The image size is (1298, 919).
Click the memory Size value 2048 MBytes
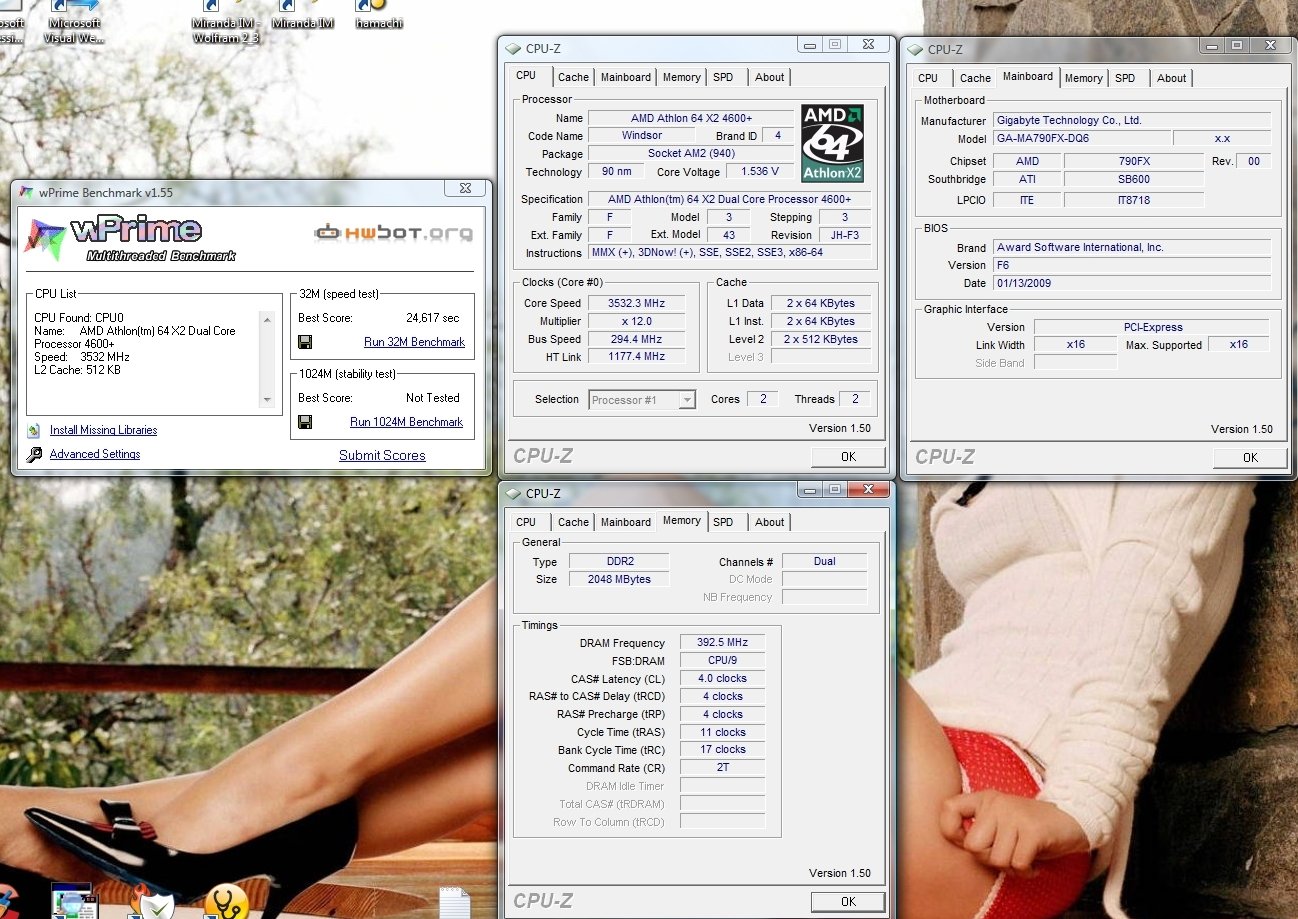(x=619, y=580)
